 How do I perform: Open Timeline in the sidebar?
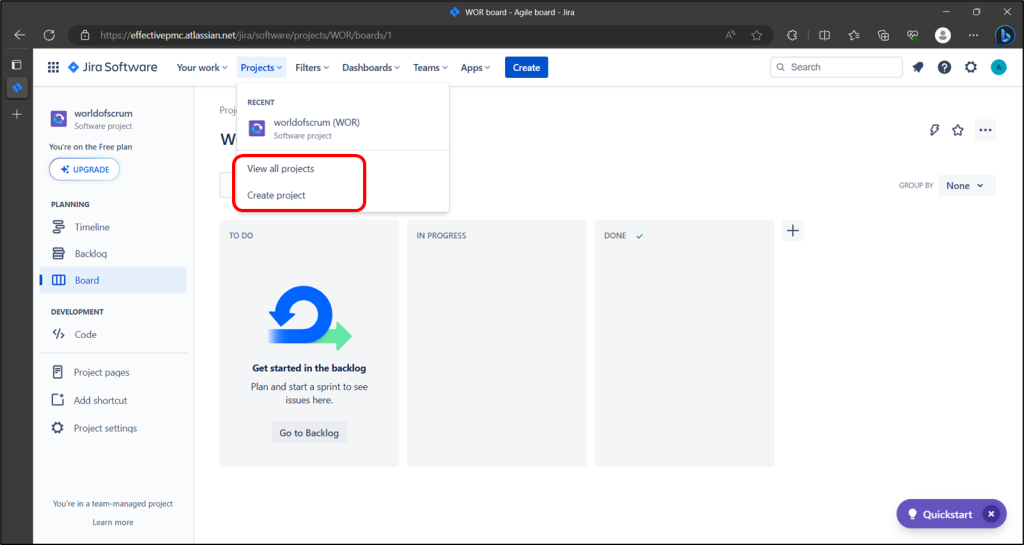click(113, 227)
